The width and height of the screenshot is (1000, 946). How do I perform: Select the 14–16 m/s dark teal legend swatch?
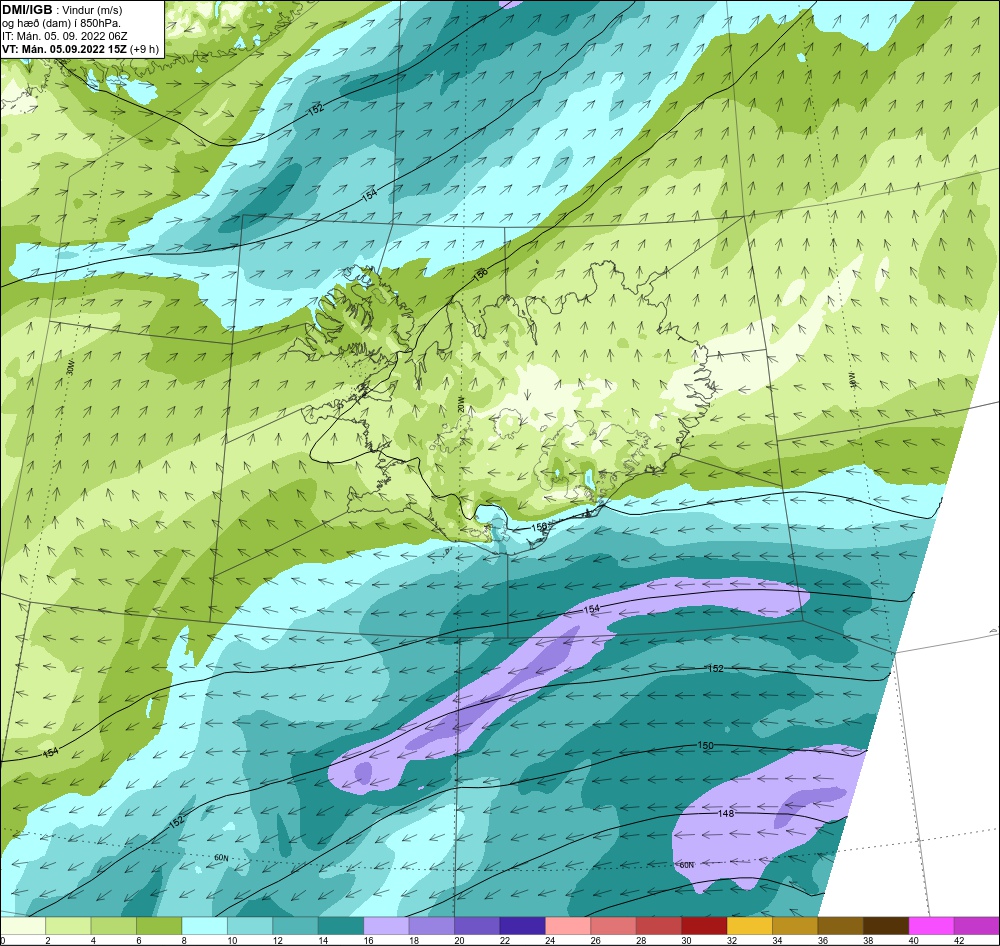[341, 926]
